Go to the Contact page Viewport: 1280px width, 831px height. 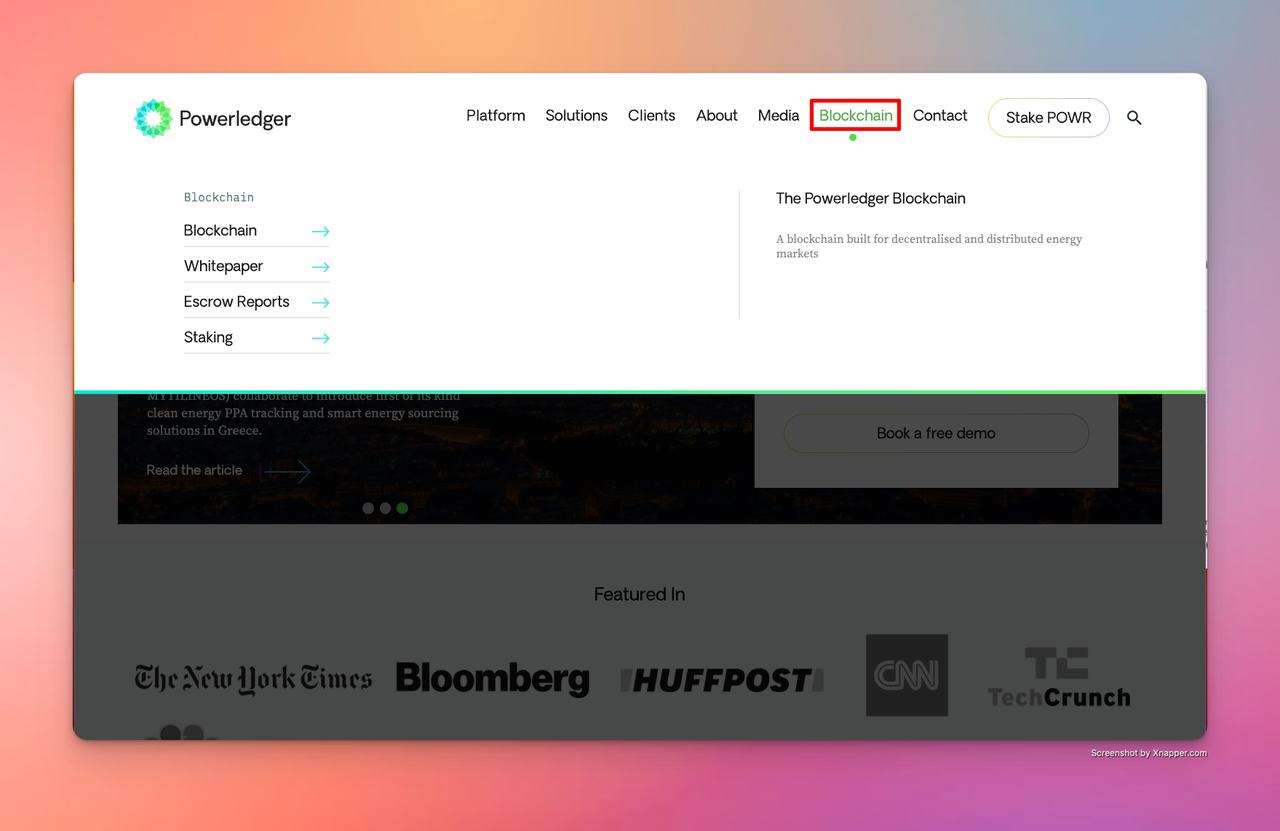tap(940, 116)
